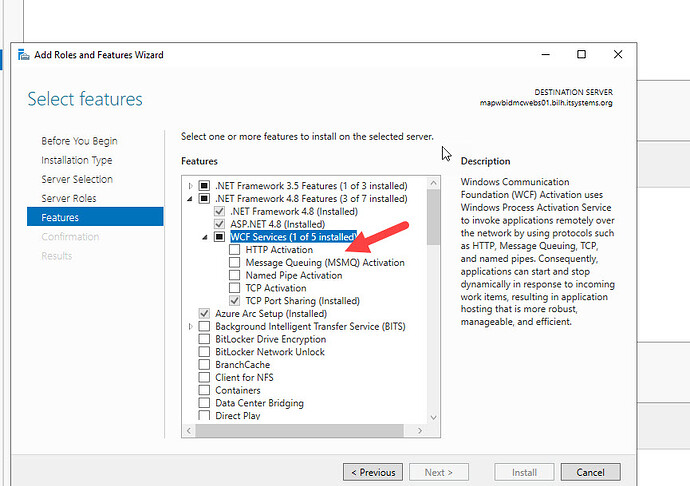The height and width of the screenshot is (486, 690).
Task: Collapse .NET Framework 4.8 Features node
Action: coord(190,199)
